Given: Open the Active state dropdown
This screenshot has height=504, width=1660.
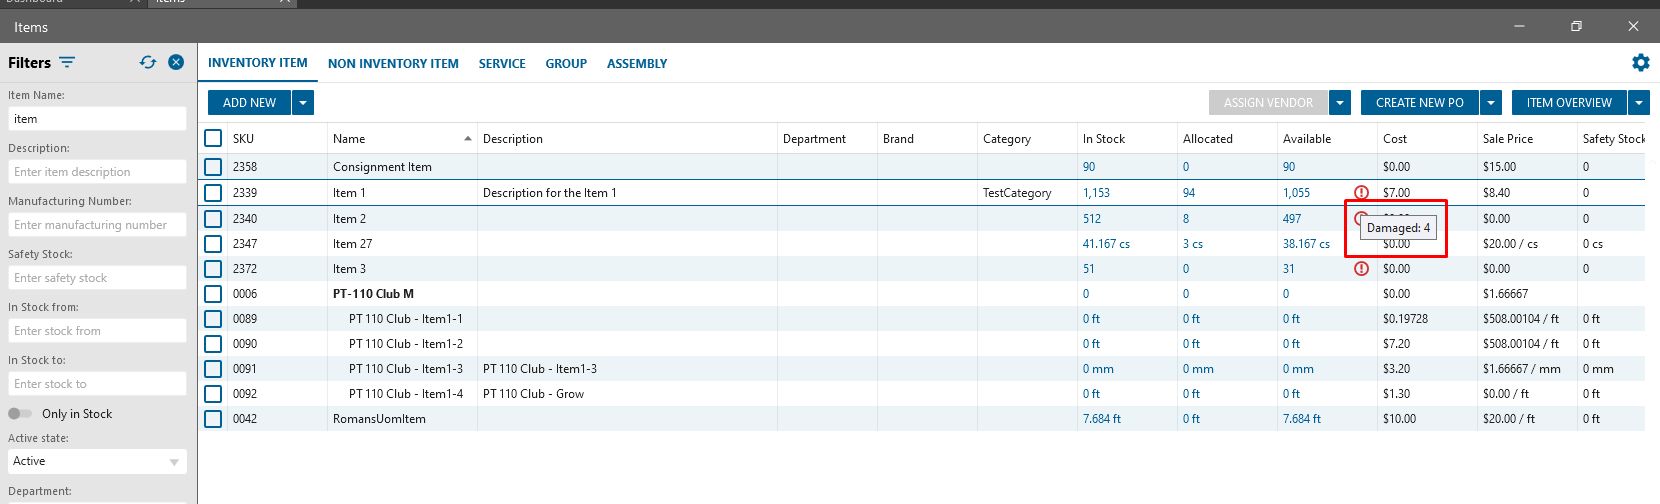Looking at the screenshot, I should (x=97, y=461).
